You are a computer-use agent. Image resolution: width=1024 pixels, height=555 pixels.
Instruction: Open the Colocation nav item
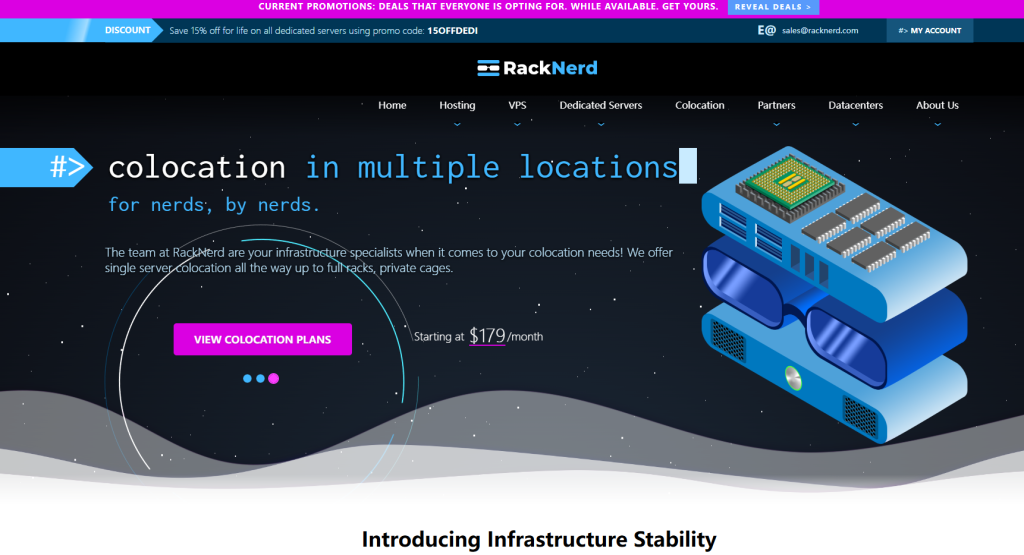pyautogui.click(x=699, y=105)
